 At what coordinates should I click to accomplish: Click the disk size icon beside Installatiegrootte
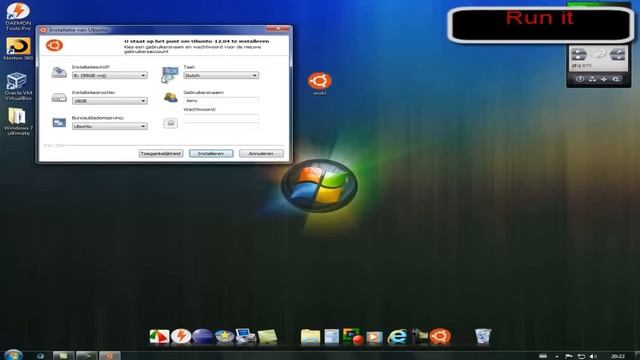click(x=59, y=98)
